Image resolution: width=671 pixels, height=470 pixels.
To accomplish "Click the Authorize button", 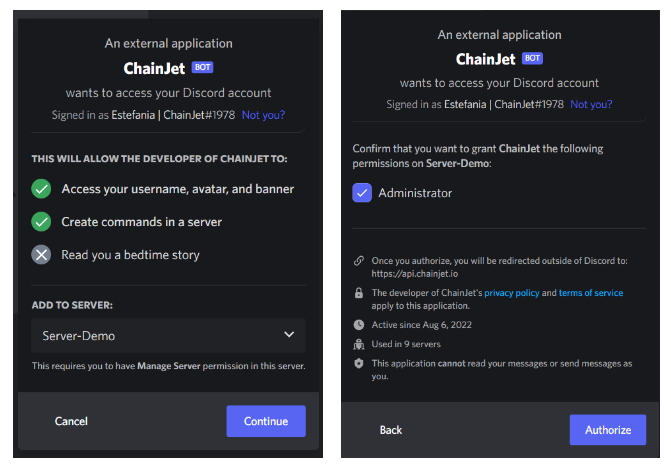I will coord(608,430).
